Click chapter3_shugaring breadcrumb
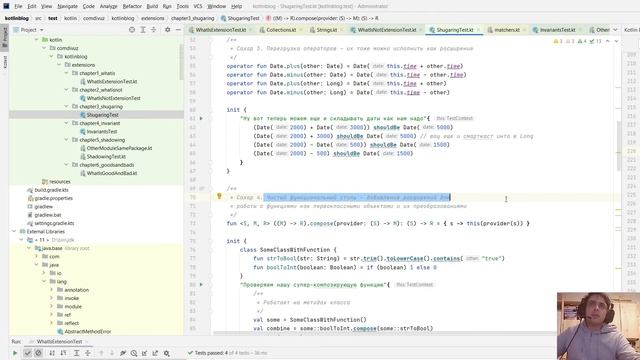The width and height of the screenshot is (640, 360). 192,18
